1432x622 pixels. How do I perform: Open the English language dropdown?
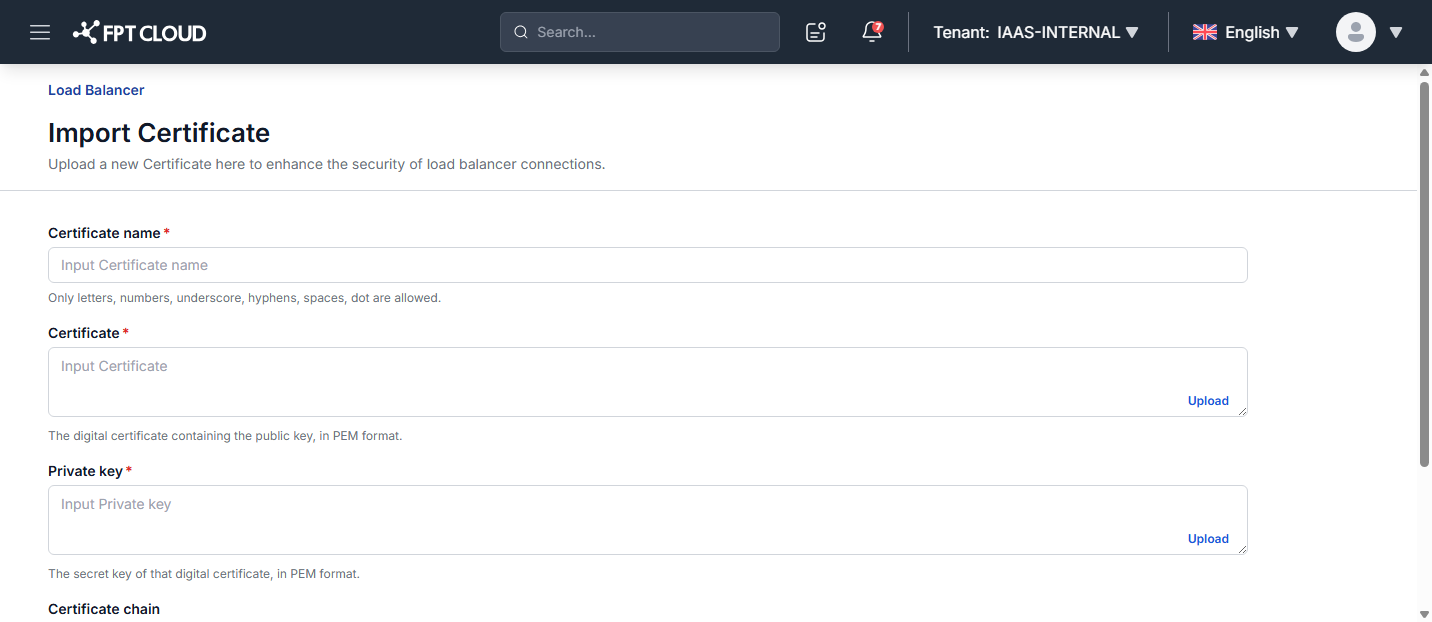point(1246,32)
